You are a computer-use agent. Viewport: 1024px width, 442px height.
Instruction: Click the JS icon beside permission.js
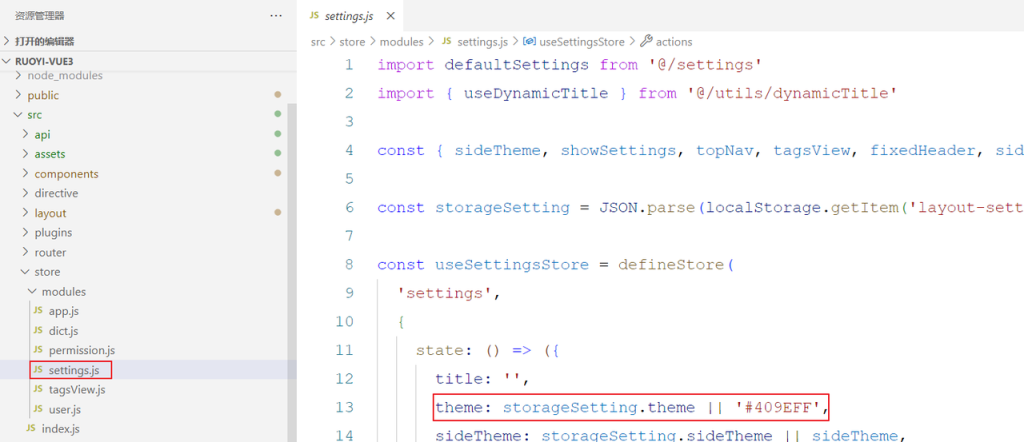coord(38,350)
